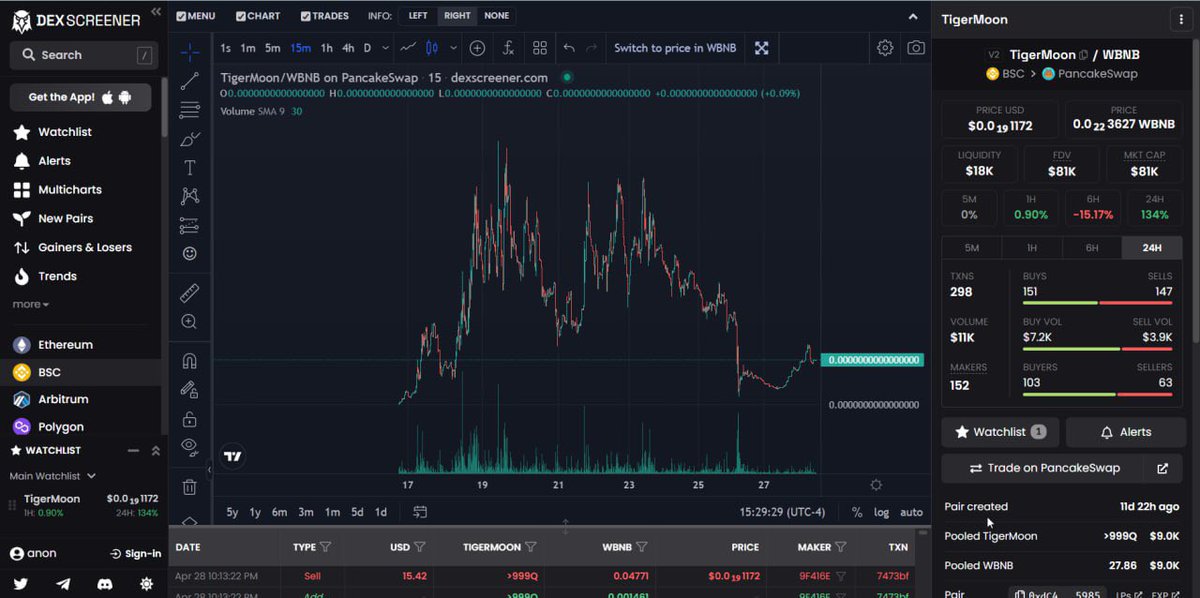Select the 15m timeframe
1200x598 pixels.
301,48
